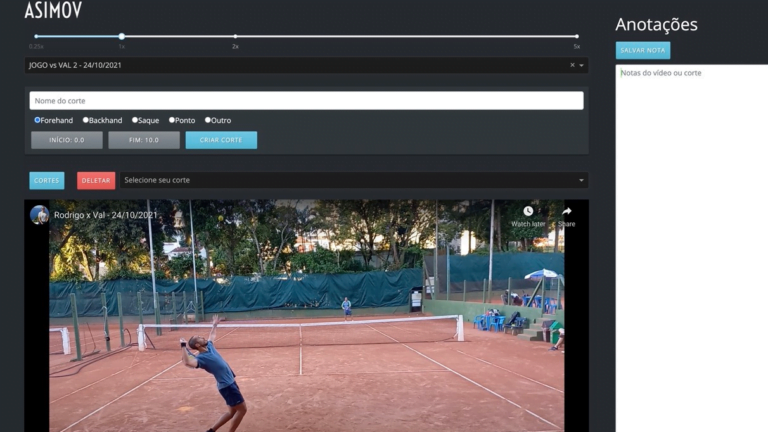768x432 pixels.
Task: Set playback speed slider to 2x mark
Action: (235, 37)
